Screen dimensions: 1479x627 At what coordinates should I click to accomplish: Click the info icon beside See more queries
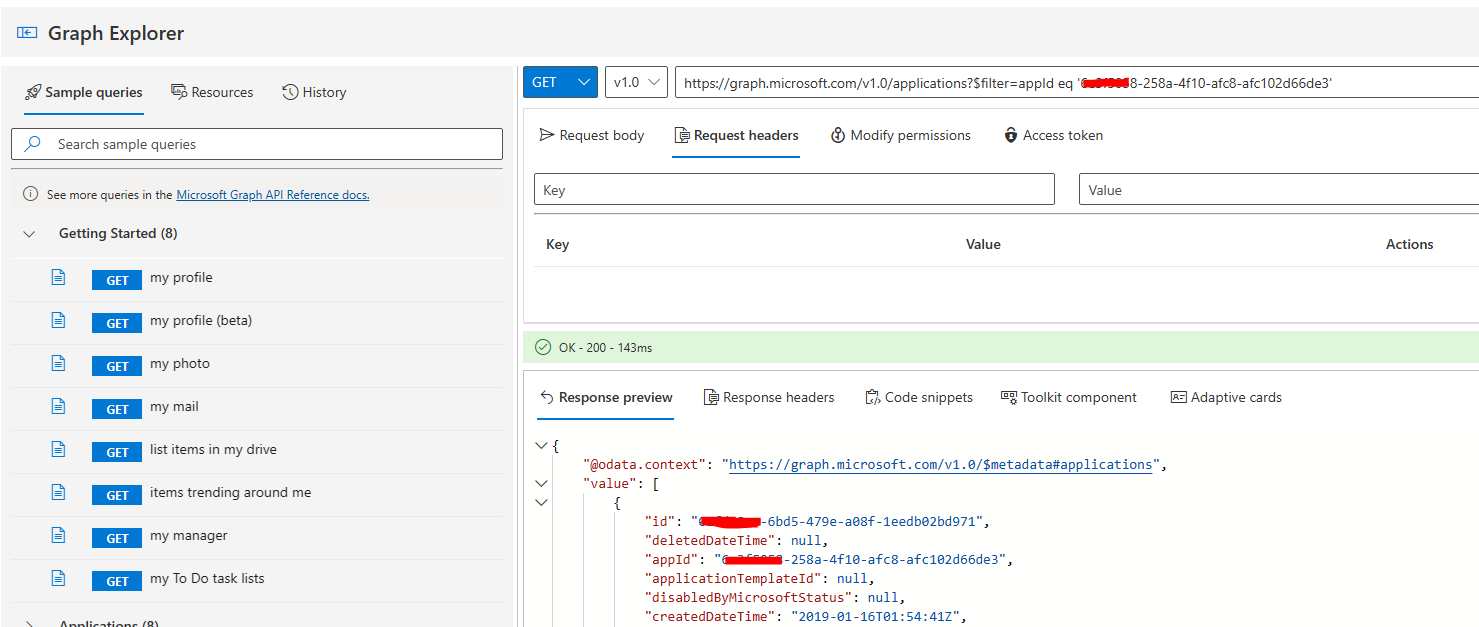tap(30, 195)
